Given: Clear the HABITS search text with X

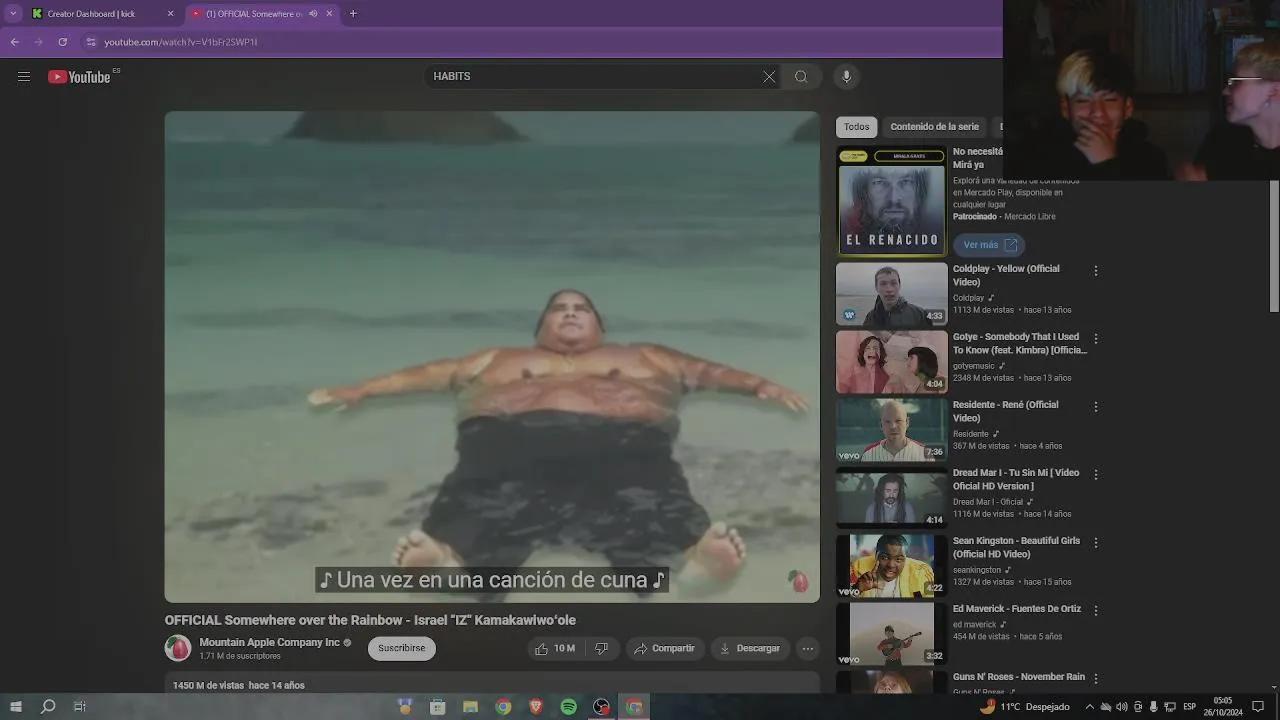Looking at the screenshot, I should [768, 77].
